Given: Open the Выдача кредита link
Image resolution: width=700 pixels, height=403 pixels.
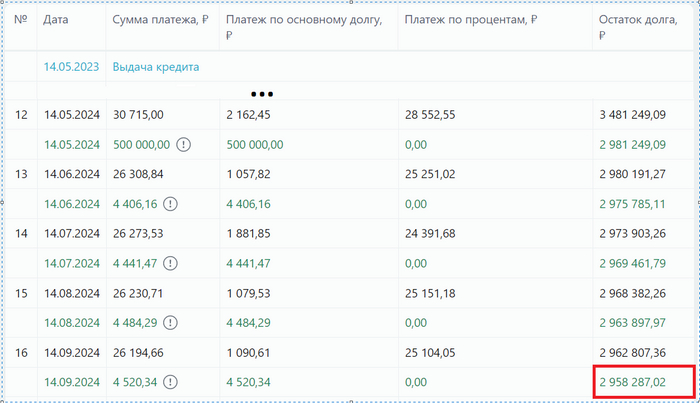Looking at the screenshot, I should click(x=156, y=67).
